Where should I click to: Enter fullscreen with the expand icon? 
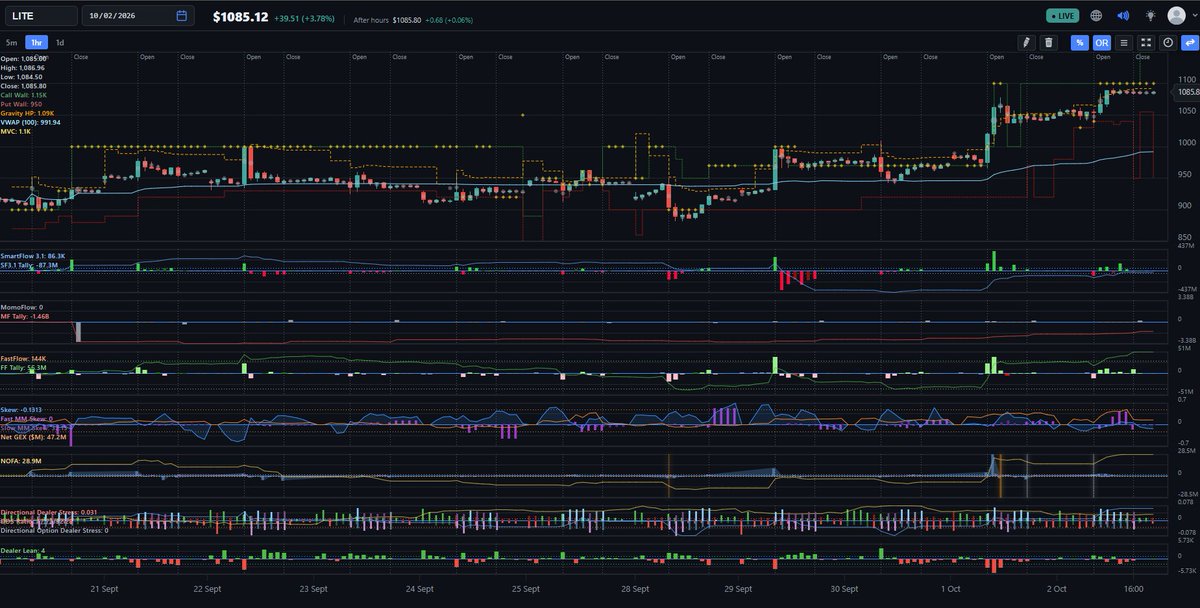tap(1146, 43)
